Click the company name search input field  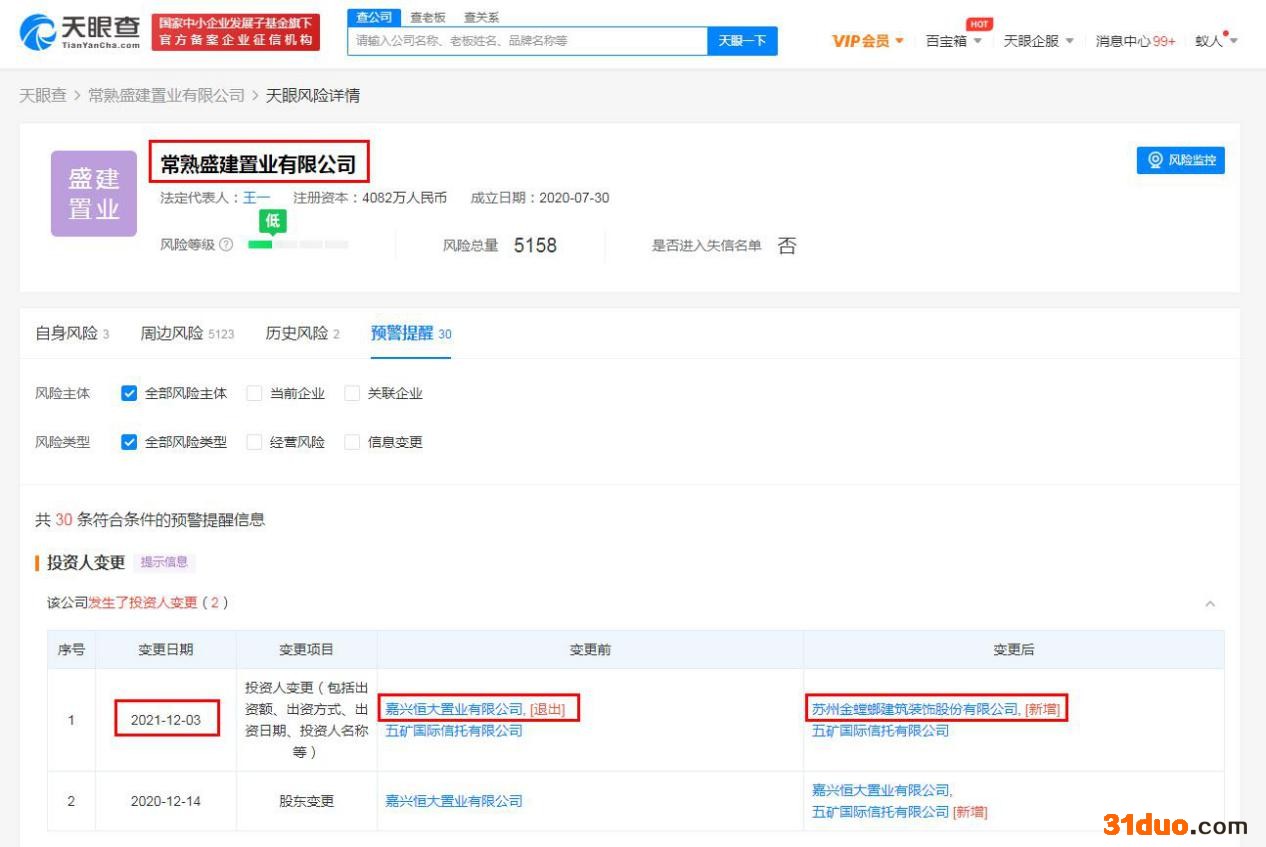(x=527, y=41)
